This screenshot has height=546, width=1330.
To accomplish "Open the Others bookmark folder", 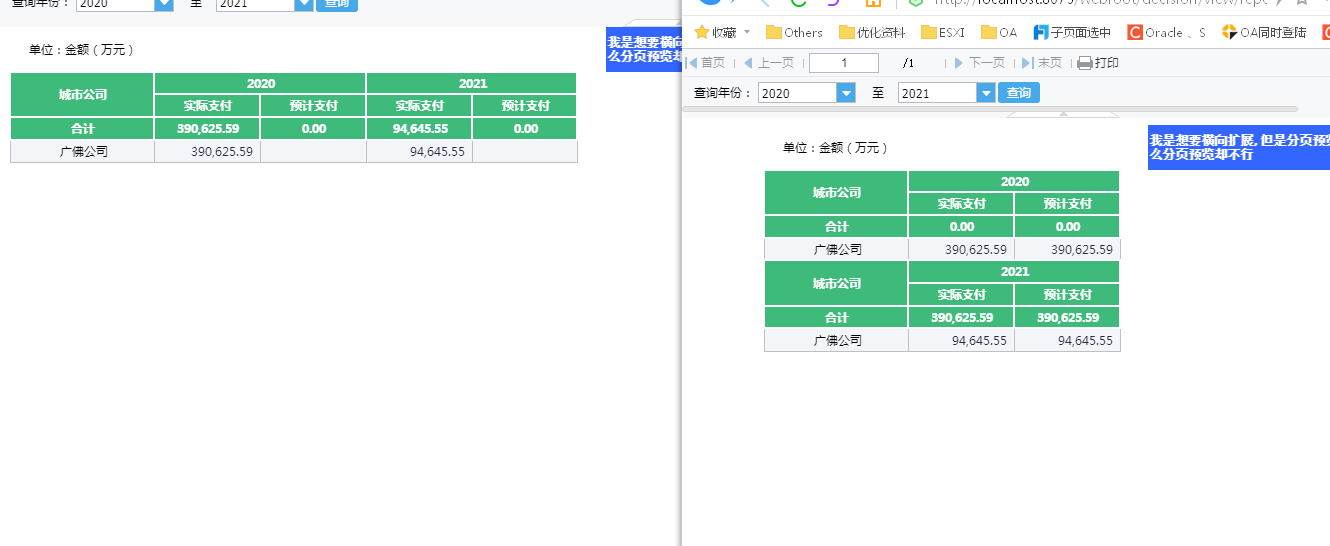I will (x=794, y=32).
